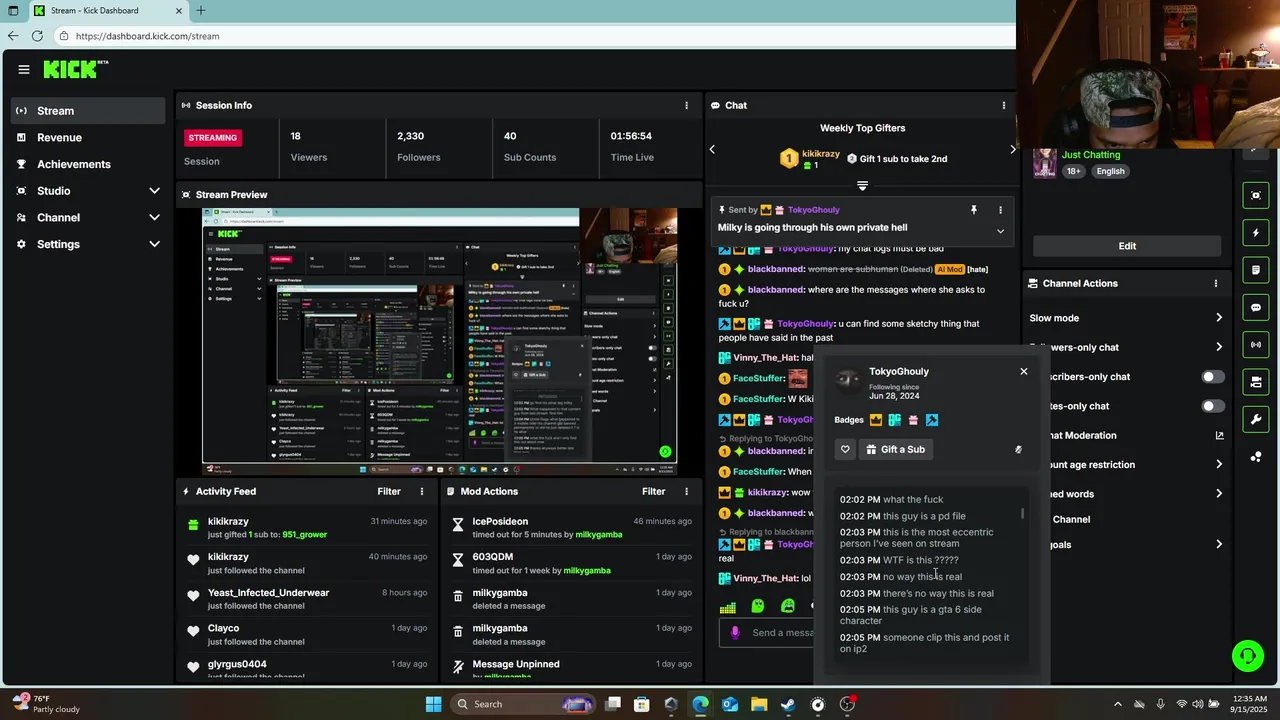This screenshot has width=1280, height=720.
Task: Click username kikikrazy in Weekly Top Gifters
Action: [821, 154]
